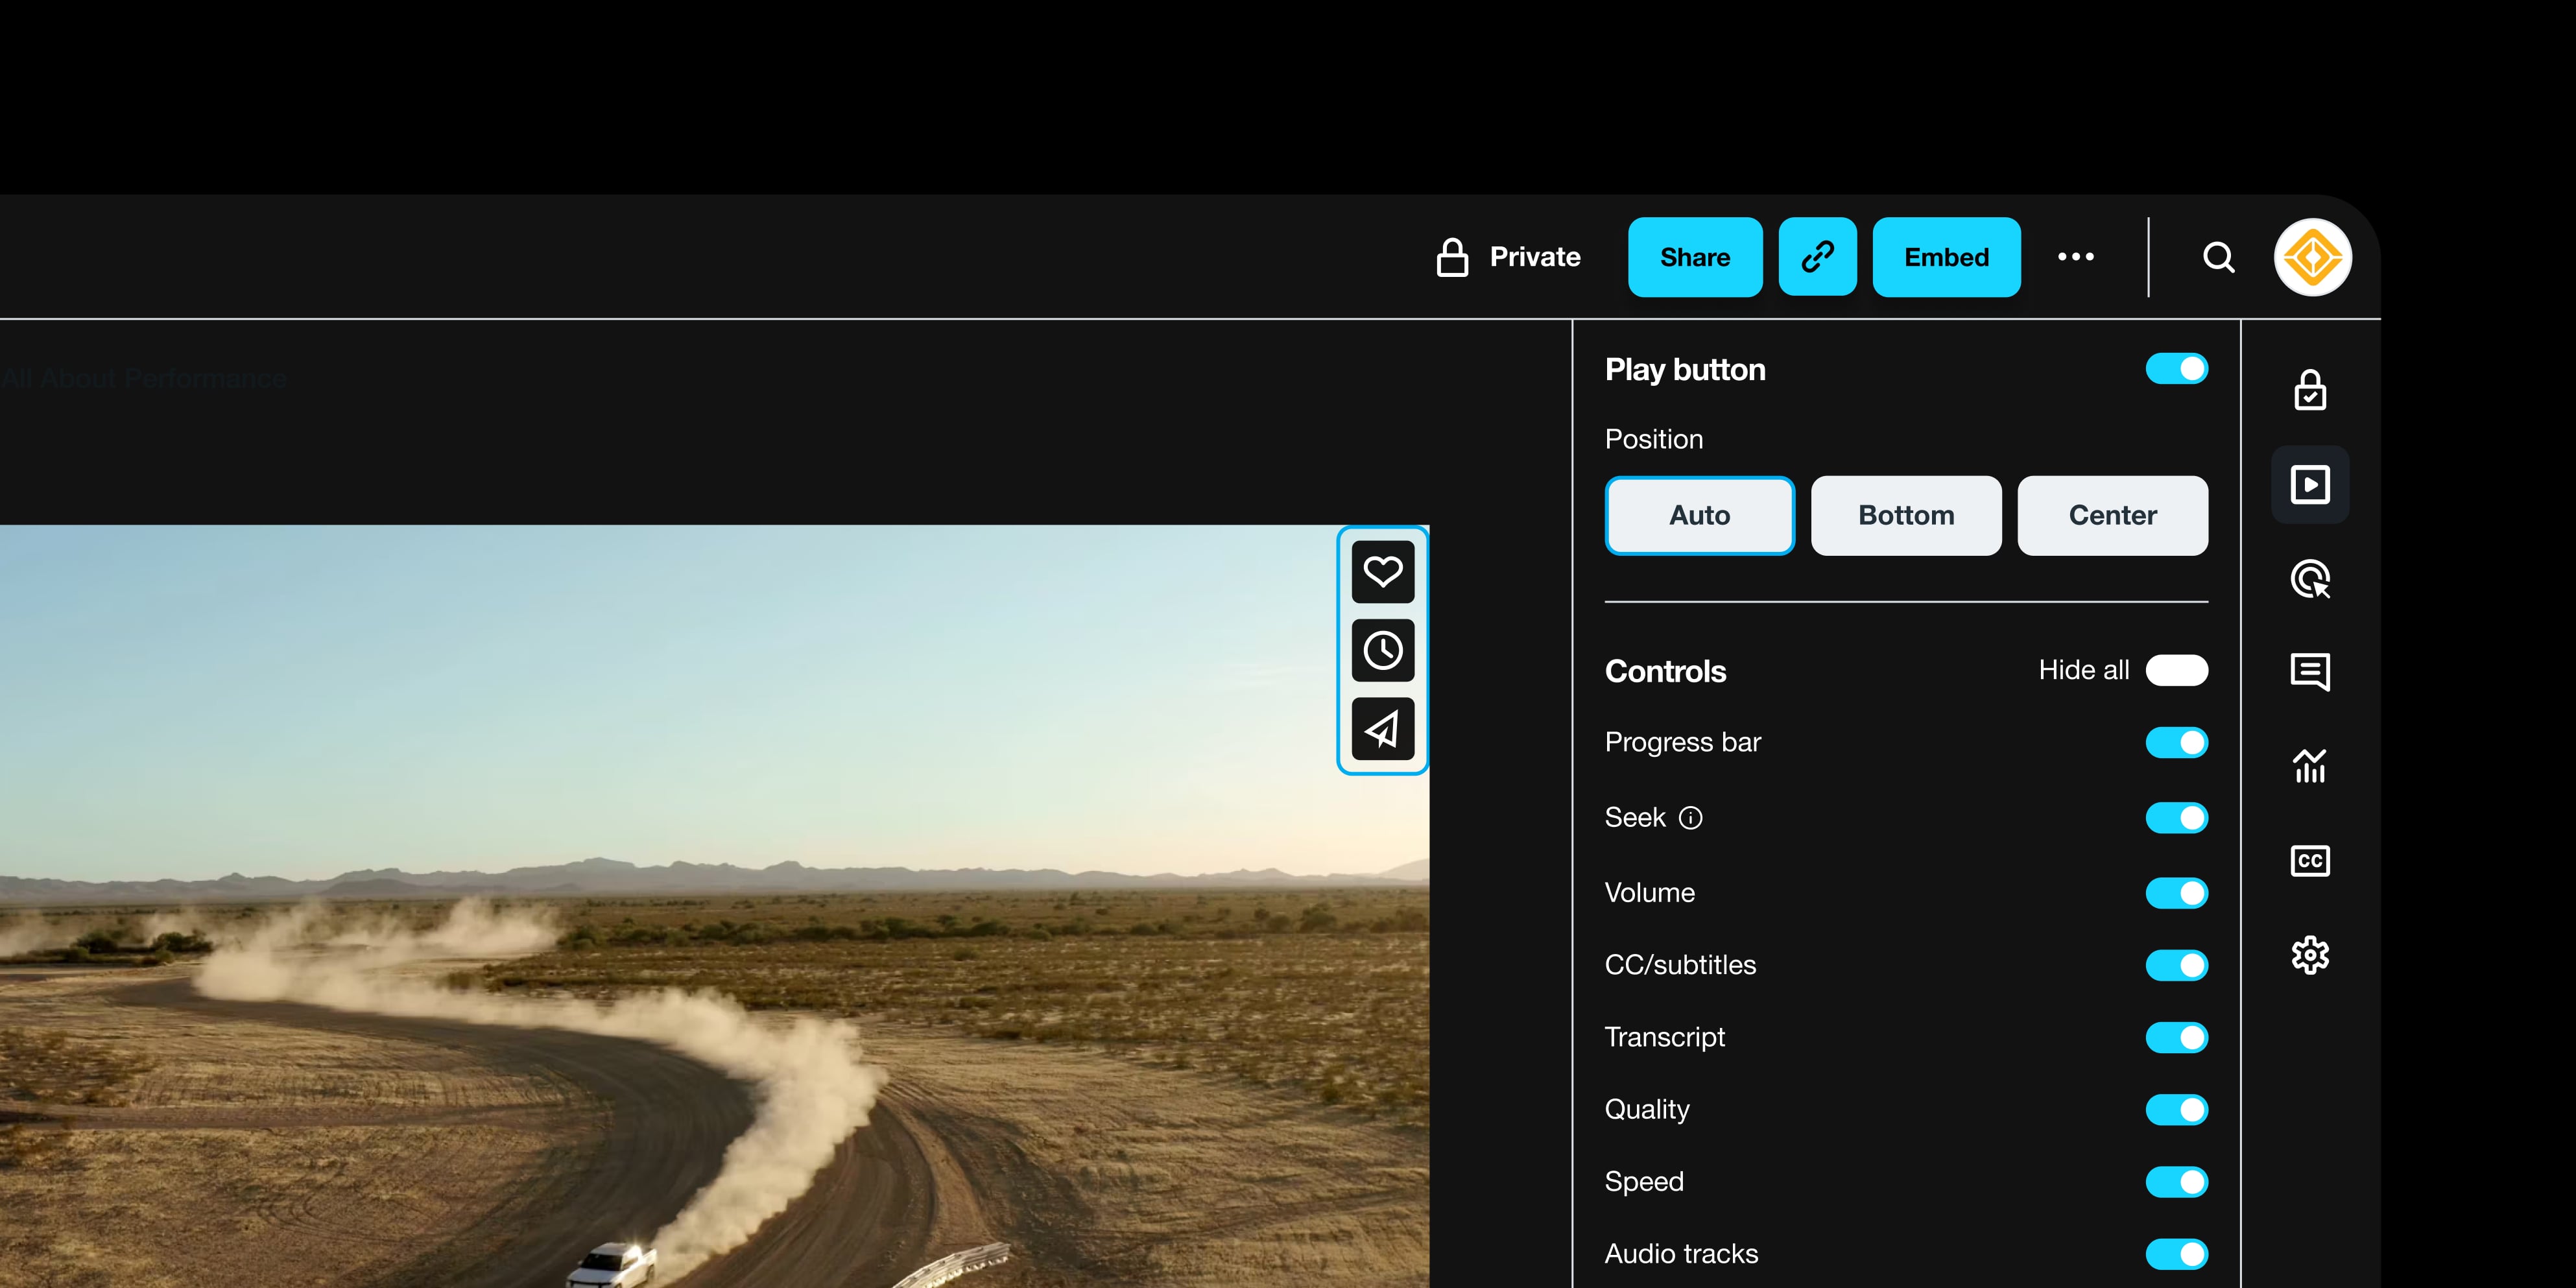2576x1288 pixels.
Task: View the analytics panel via the chart icon
Action: tap(2310, 766)
